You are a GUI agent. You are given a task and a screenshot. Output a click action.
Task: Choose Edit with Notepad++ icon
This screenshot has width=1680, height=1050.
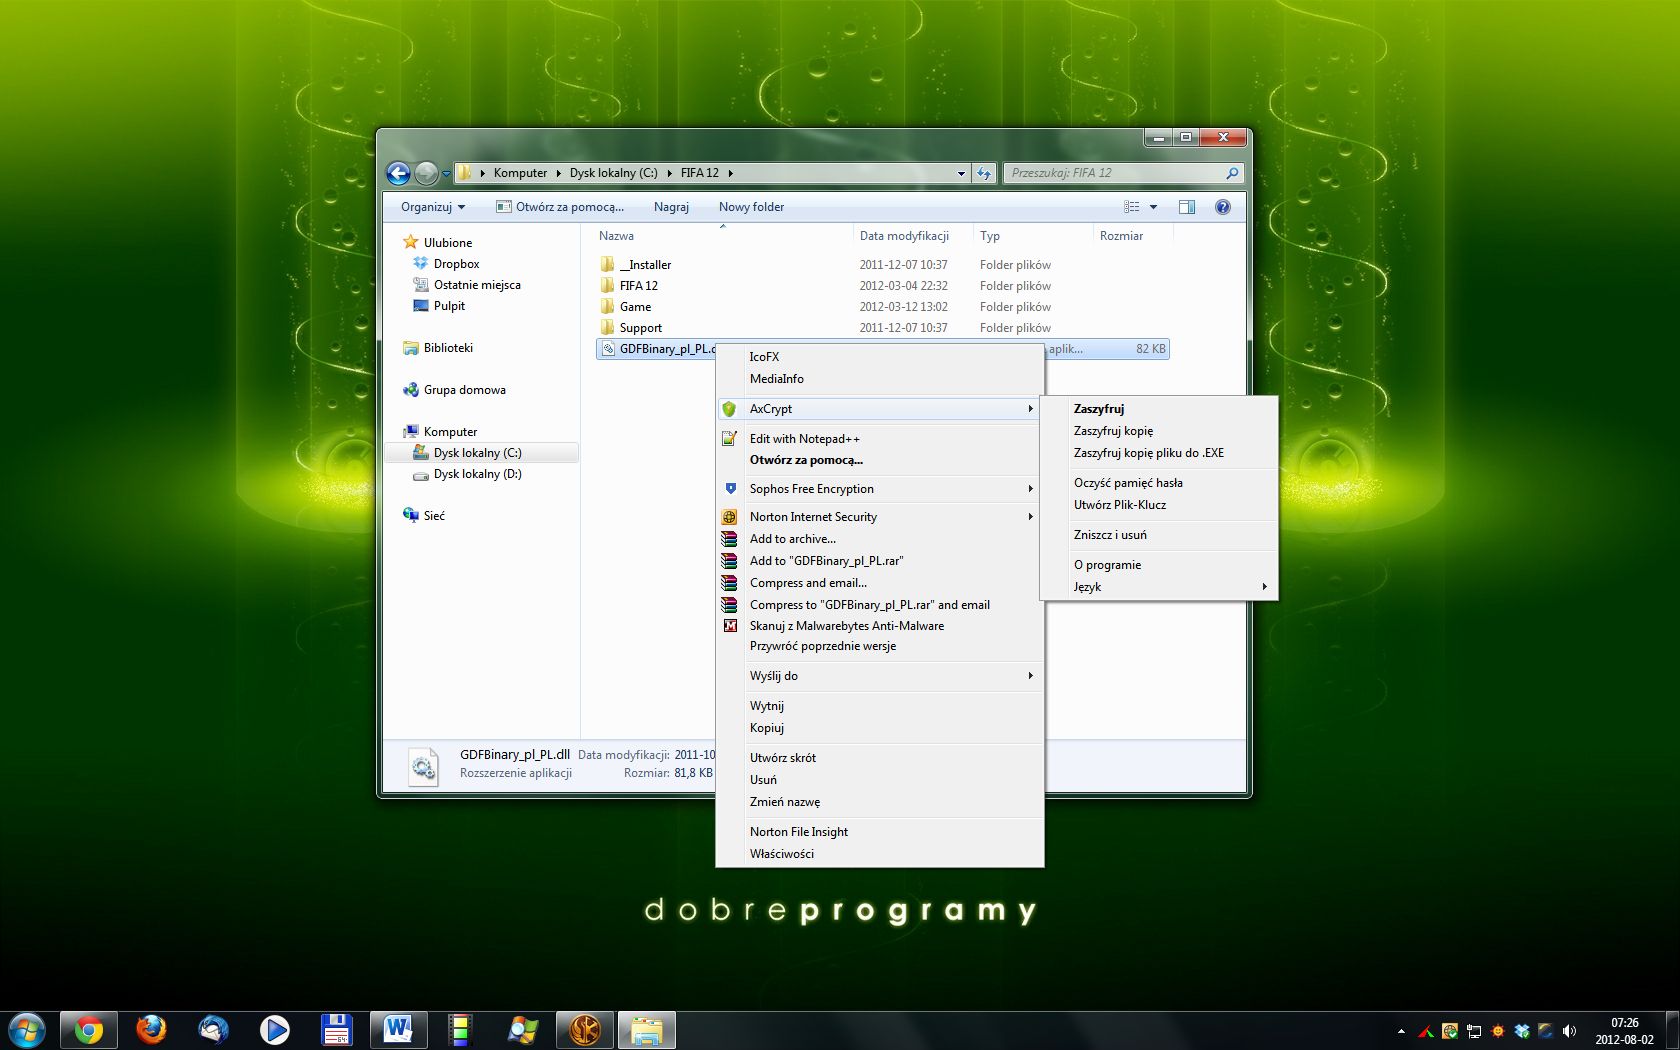point(730,438)
